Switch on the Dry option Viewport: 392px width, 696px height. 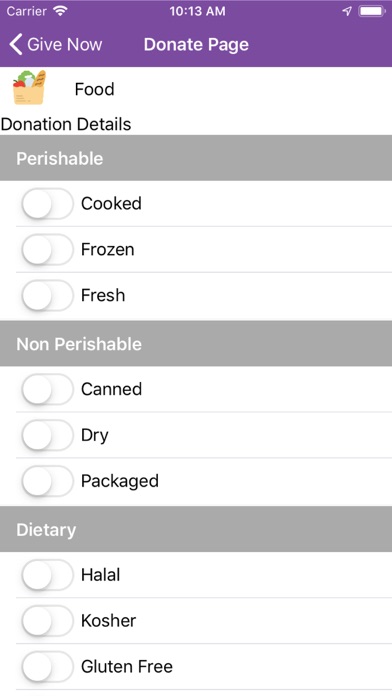click(47, 435)
